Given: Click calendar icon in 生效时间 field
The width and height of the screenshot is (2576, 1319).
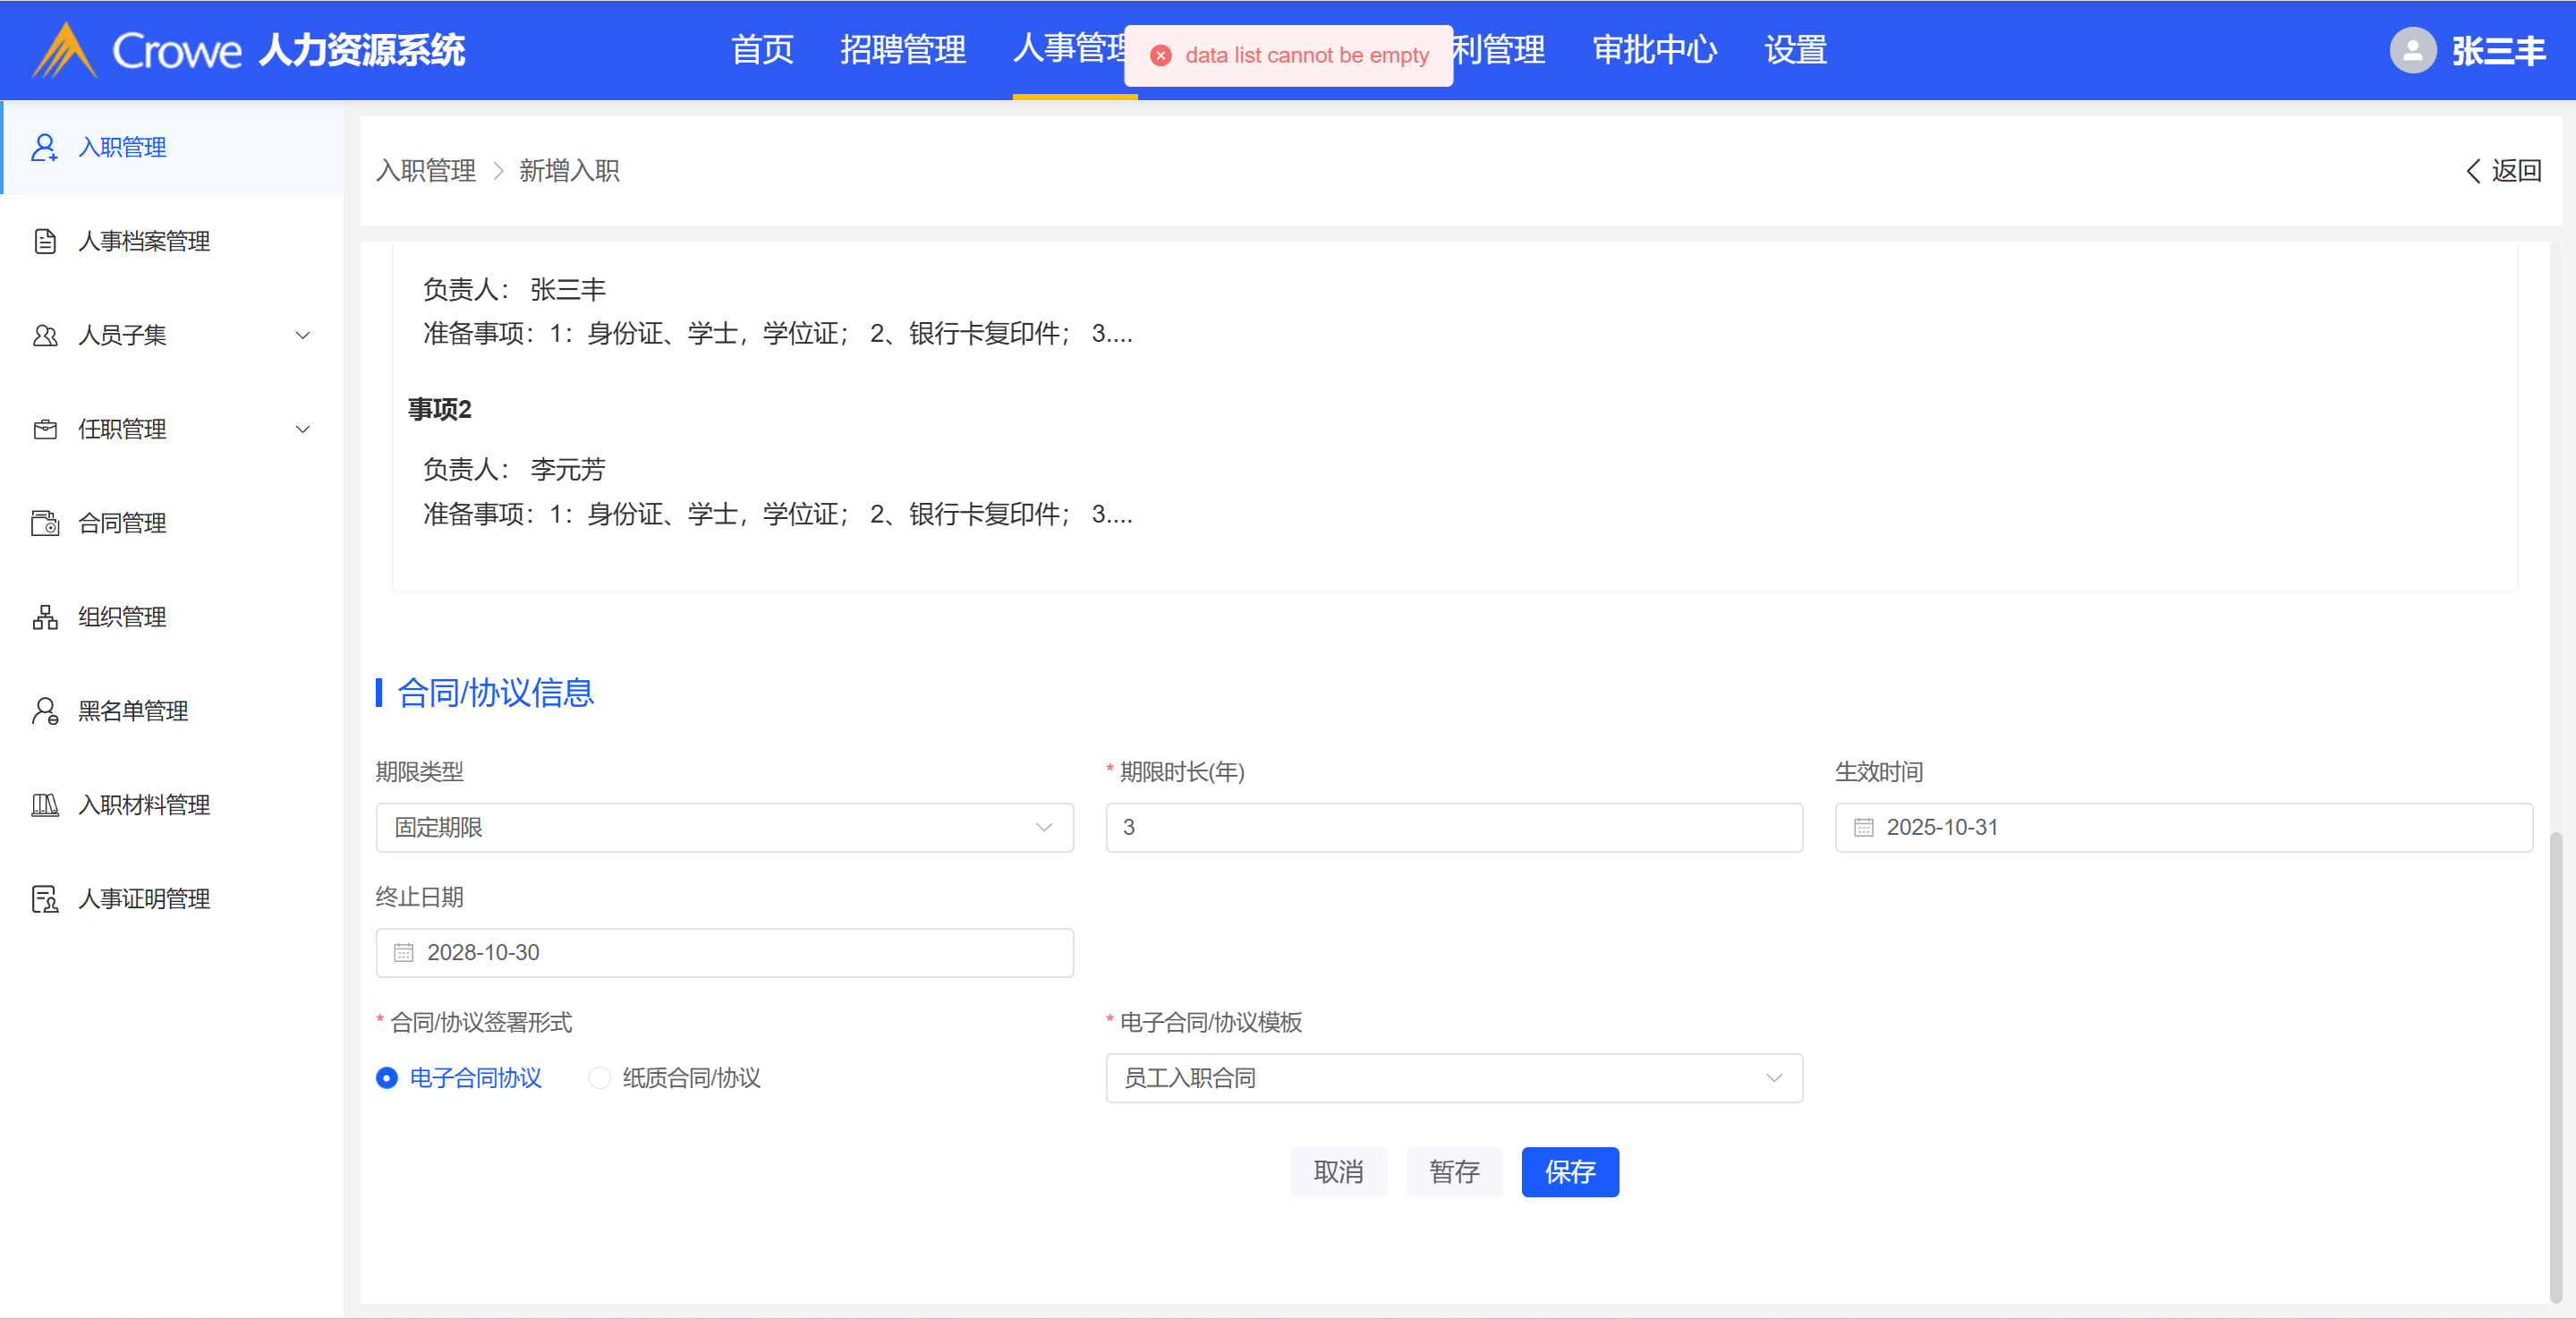Looking at the screenshot, I should click(1863, 827).
